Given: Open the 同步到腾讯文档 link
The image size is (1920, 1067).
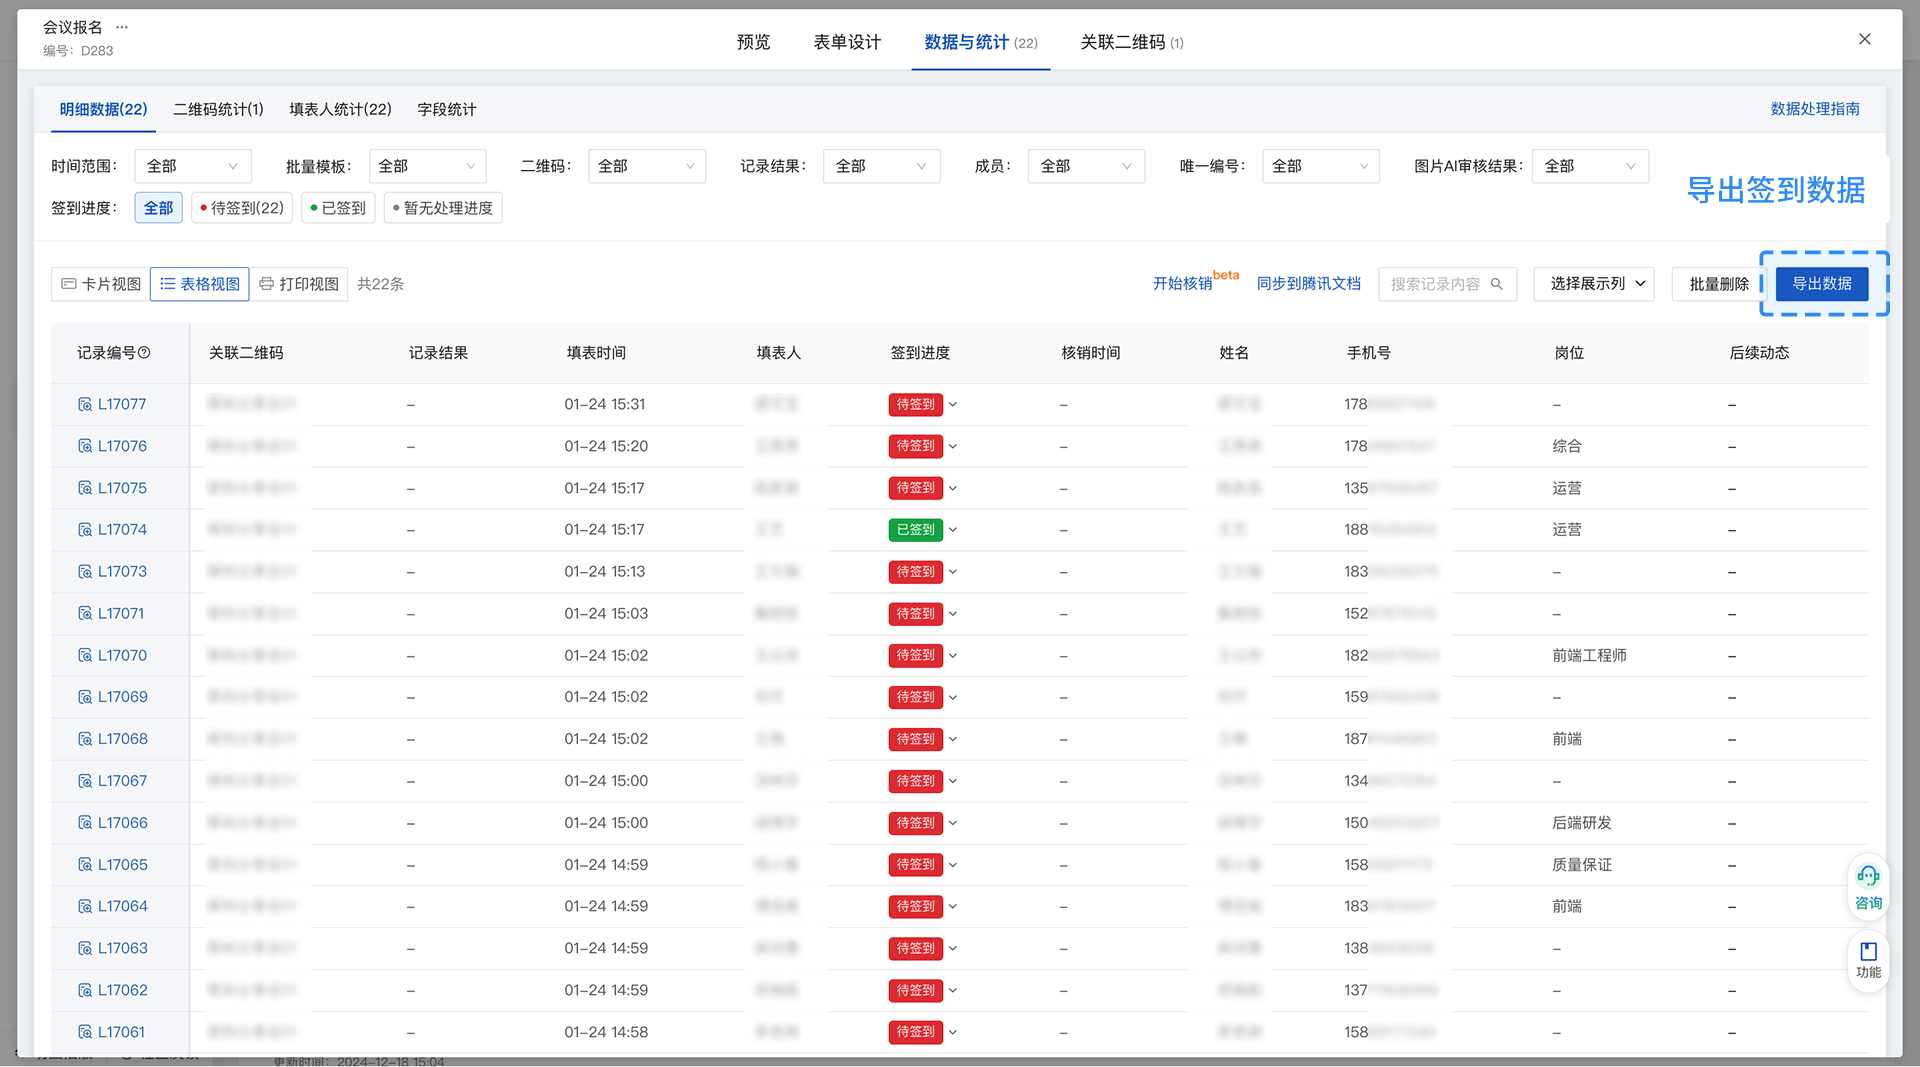Looking at the screenshot, I should tap(1308, 284).
